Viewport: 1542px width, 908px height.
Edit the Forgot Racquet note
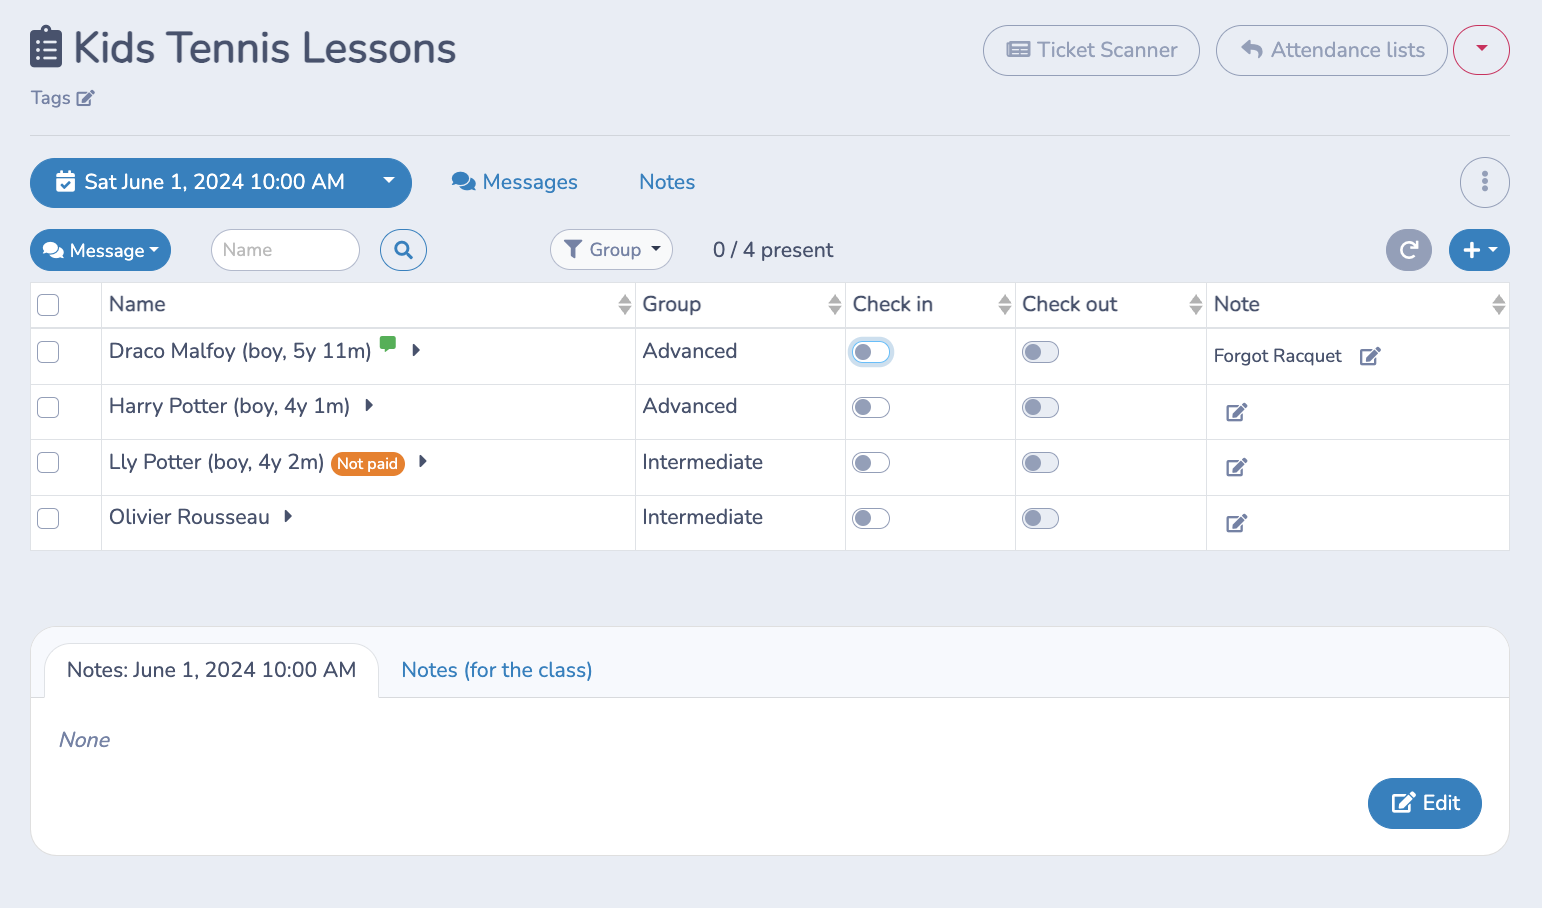coord(1370,355)
